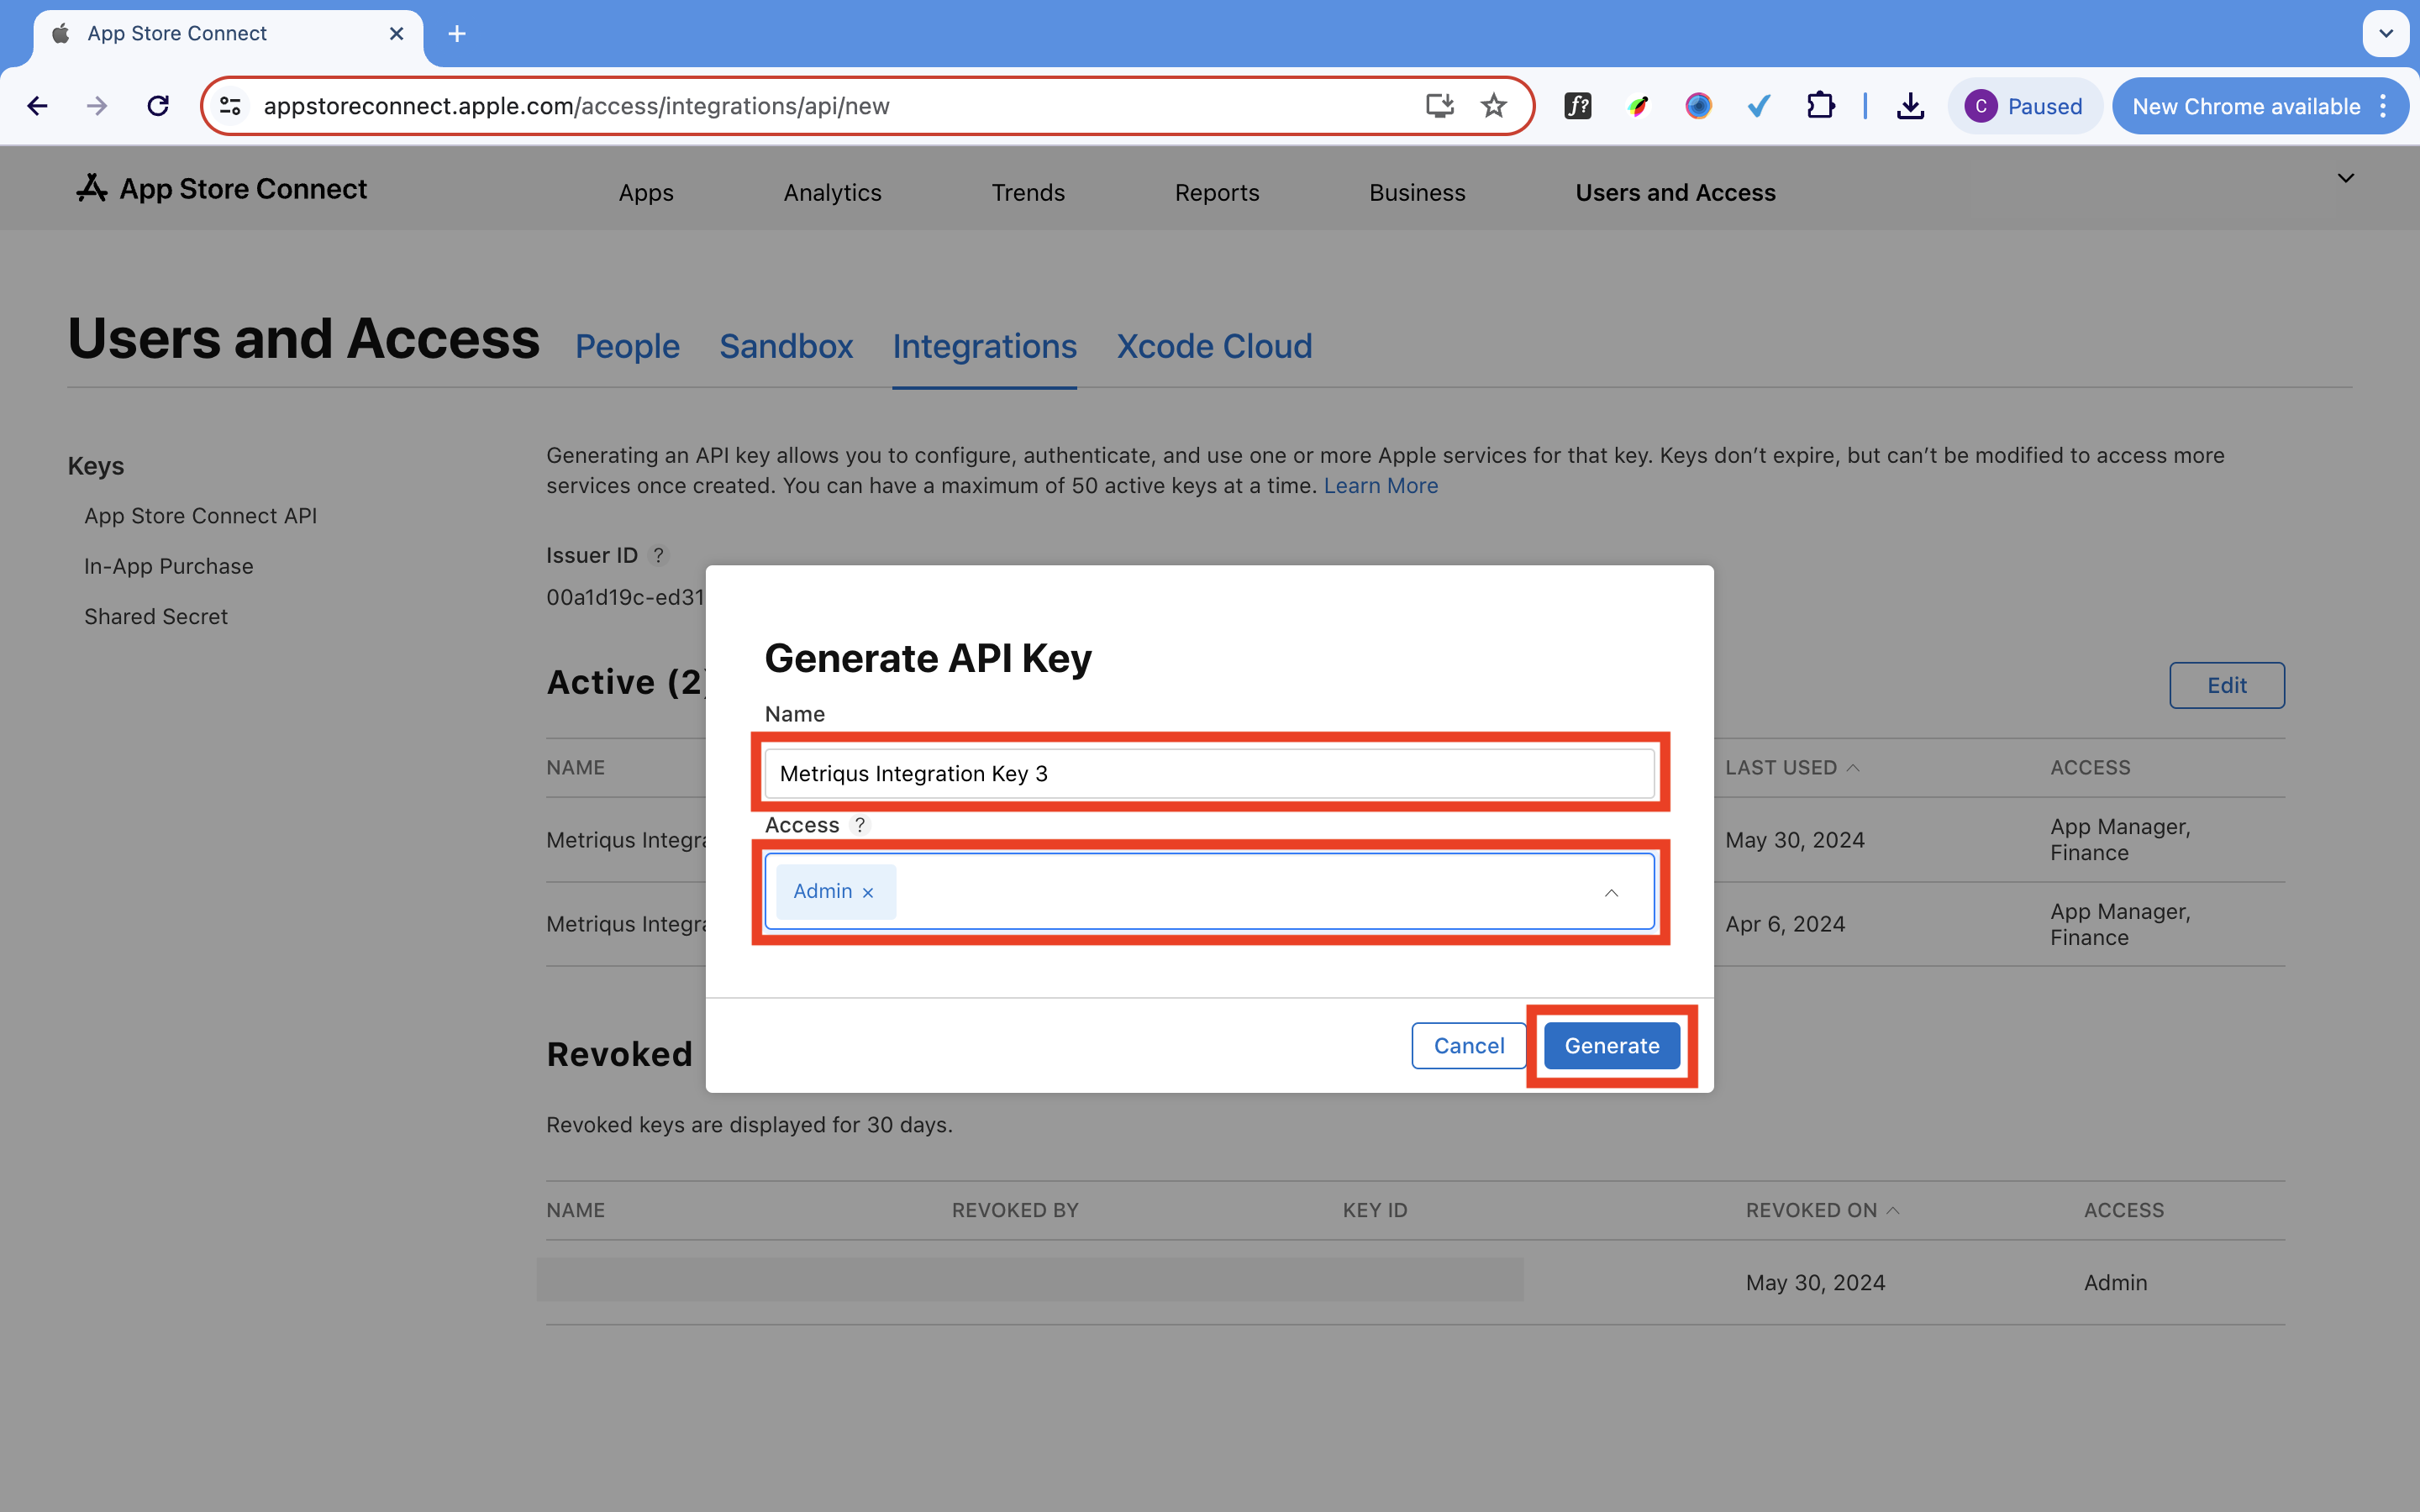Open the Apps menu

[646, 192]
